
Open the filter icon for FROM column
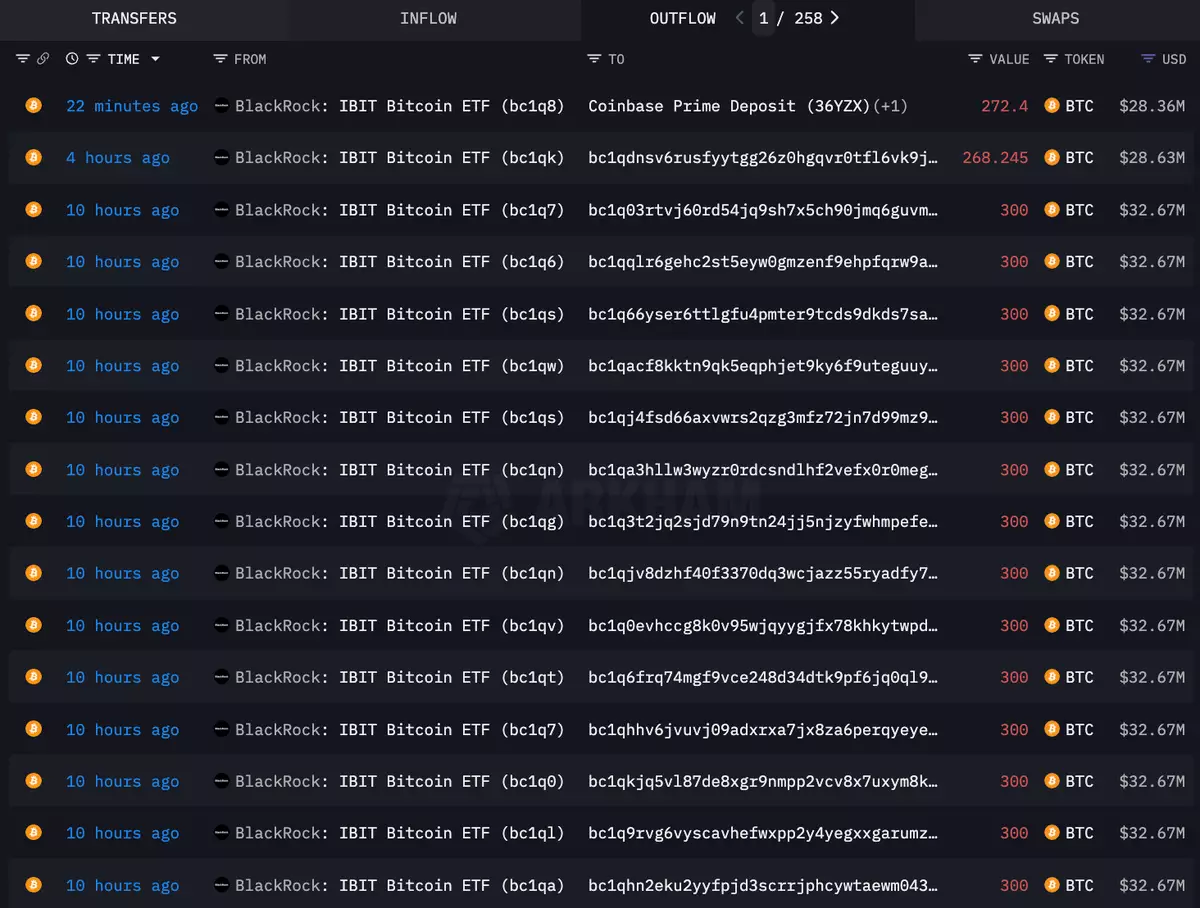[x=220, y=59]
